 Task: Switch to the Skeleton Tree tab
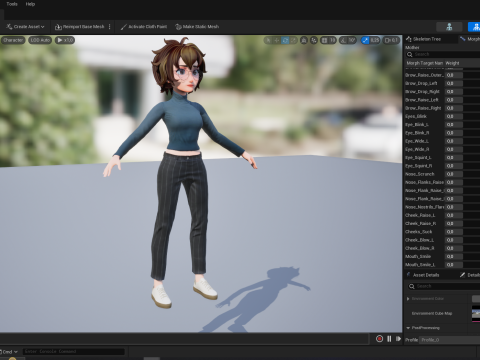point(427,39)
